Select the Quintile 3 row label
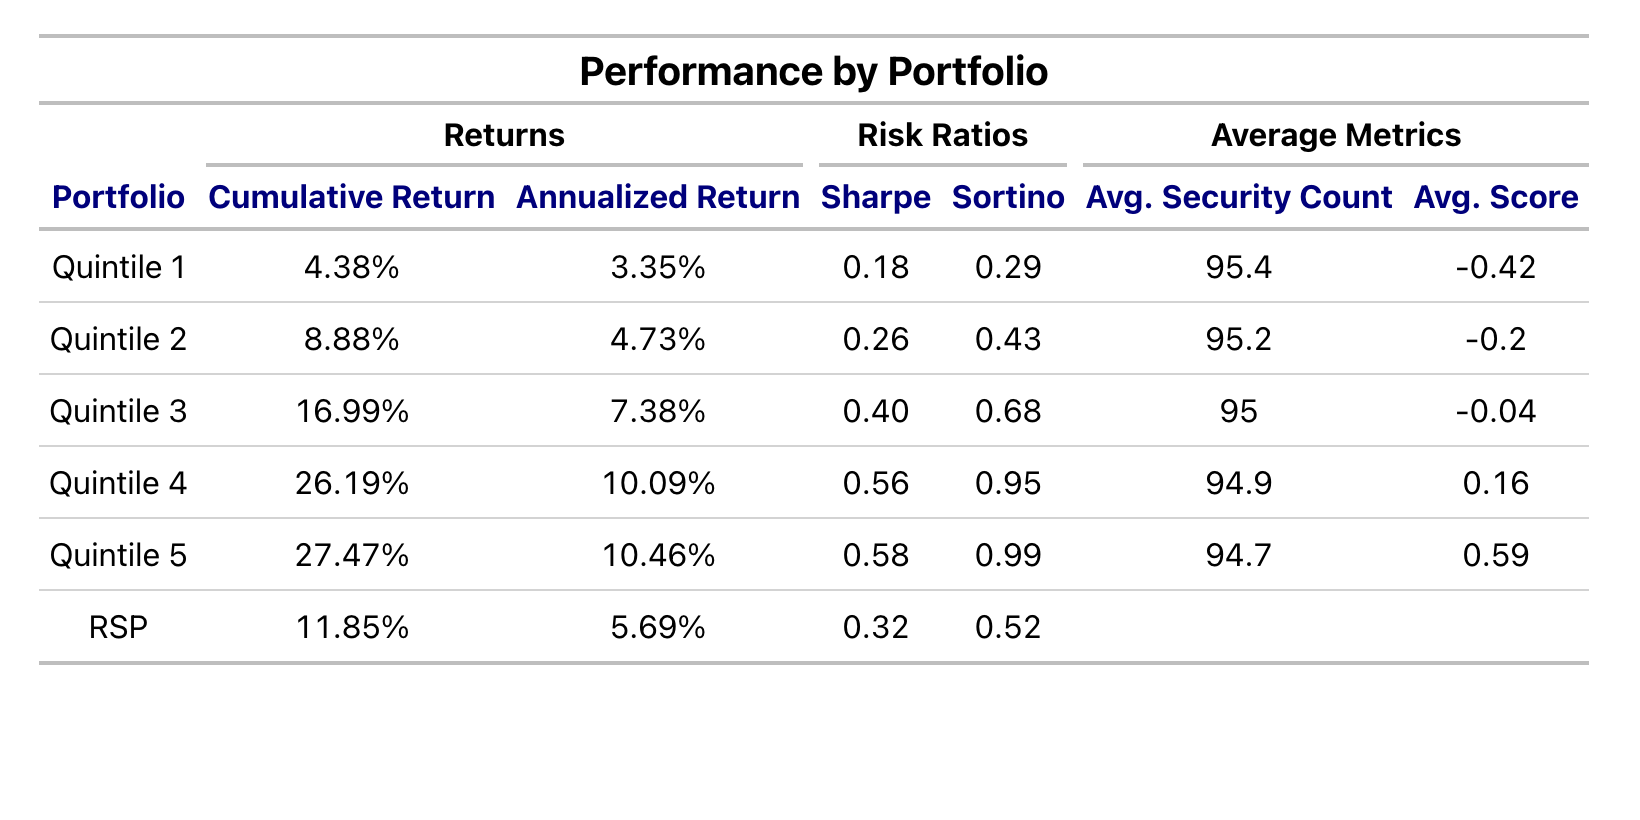This screenshot has width=1640, height=820. click(x=118, y=411)
